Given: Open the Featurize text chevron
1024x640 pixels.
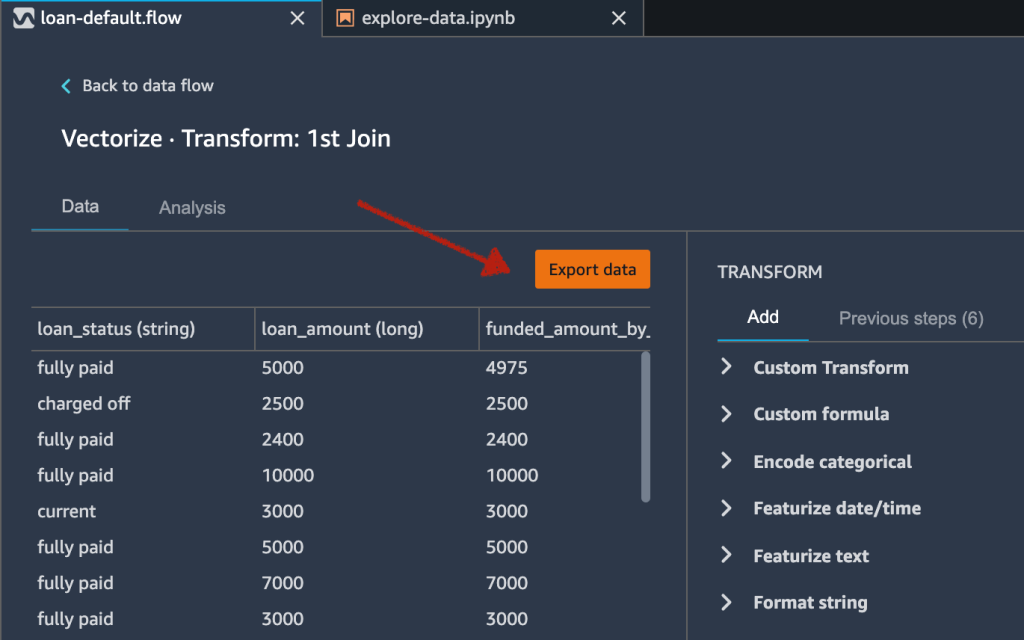Looking at the screenshot, I should point(727,556).
